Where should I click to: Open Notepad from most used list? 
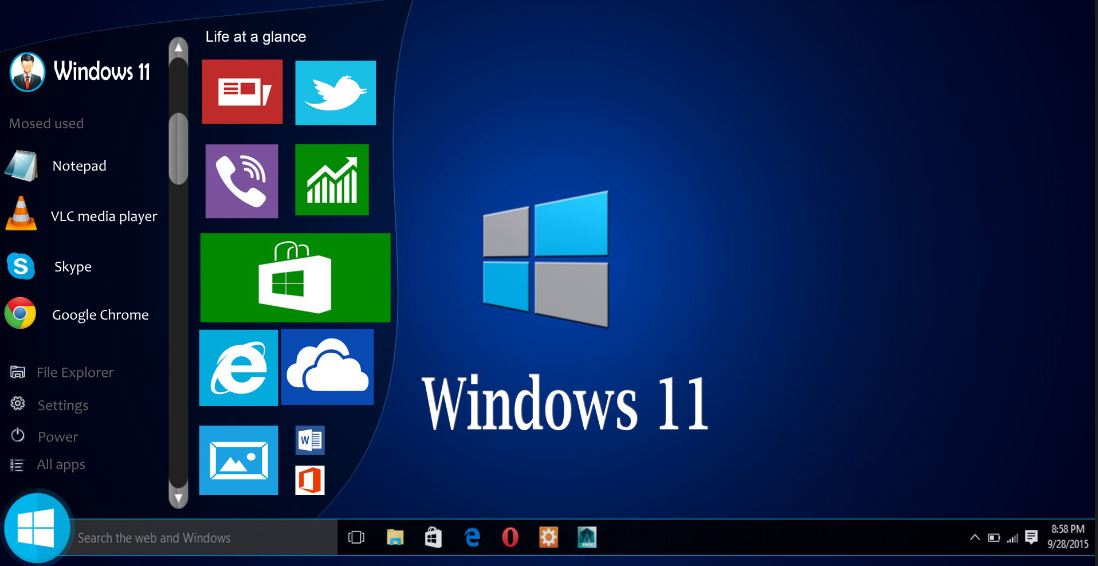(78, 166)
